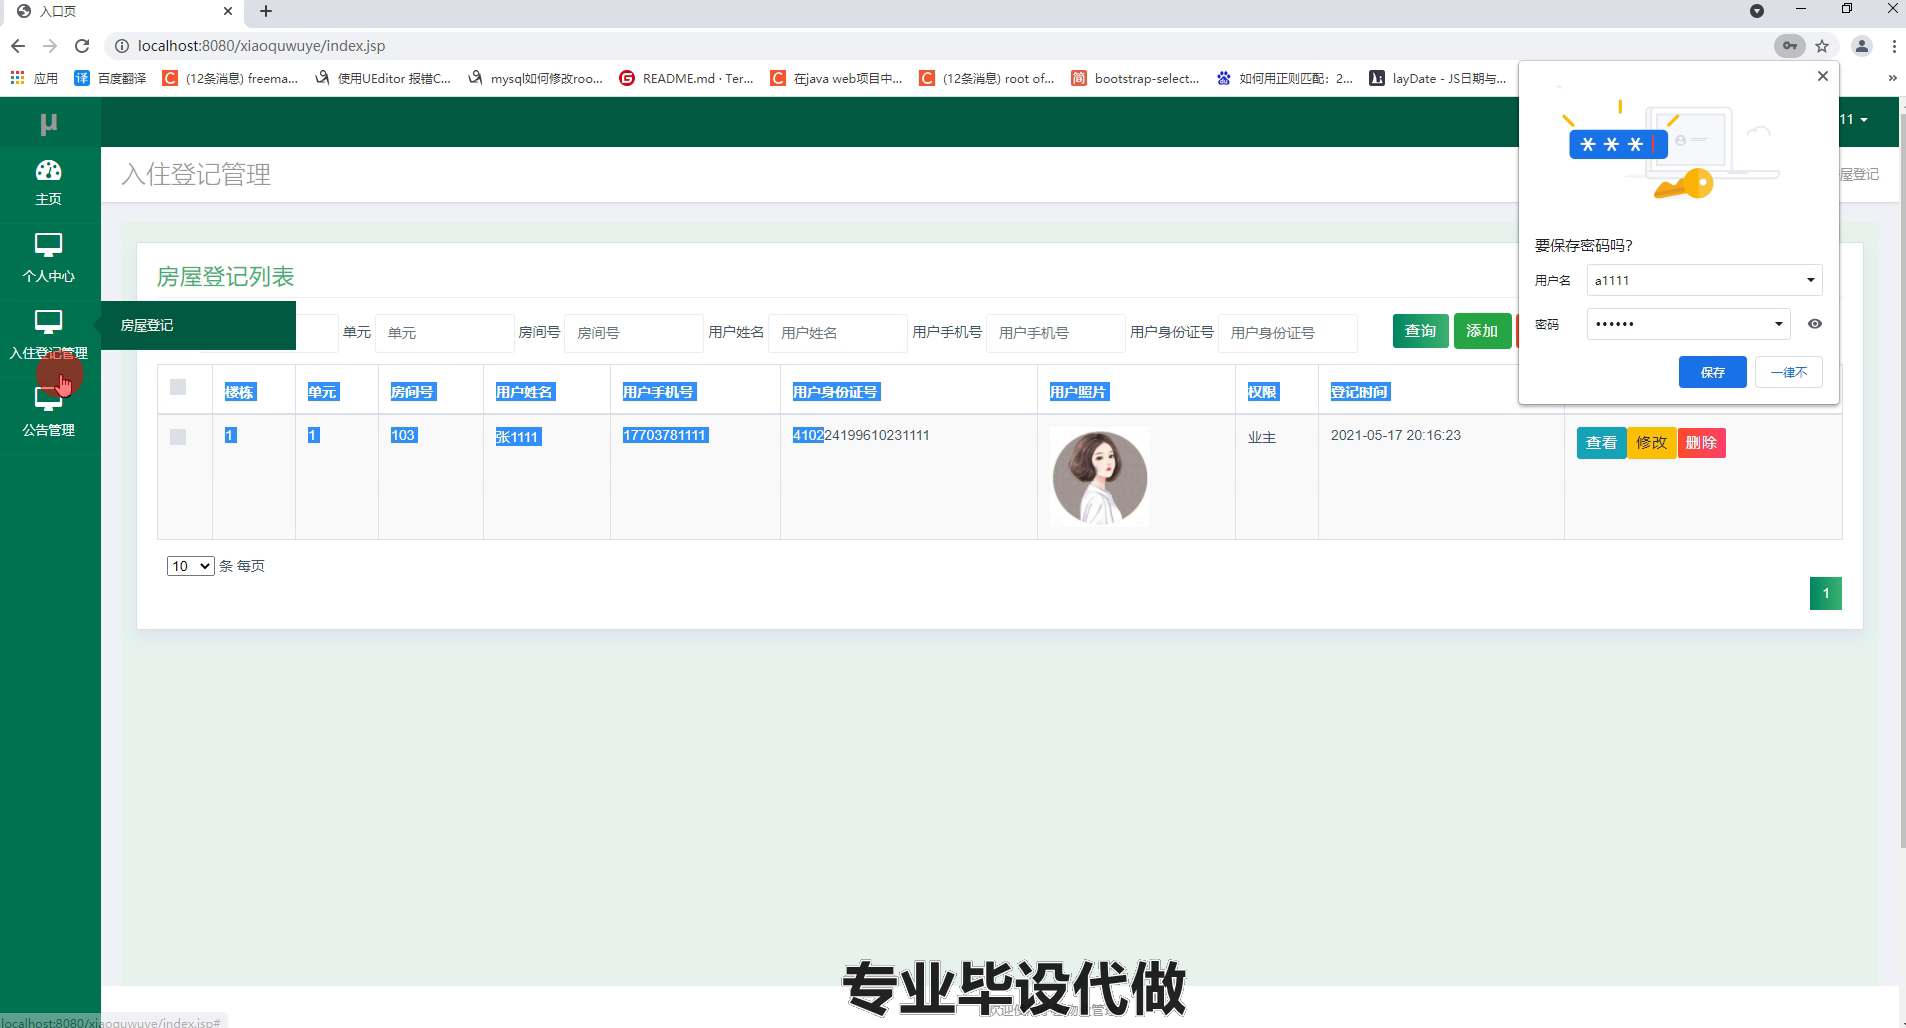Click the 用户身份证号 search input
This screenshot has height=1028, width=1906.
1287,333
